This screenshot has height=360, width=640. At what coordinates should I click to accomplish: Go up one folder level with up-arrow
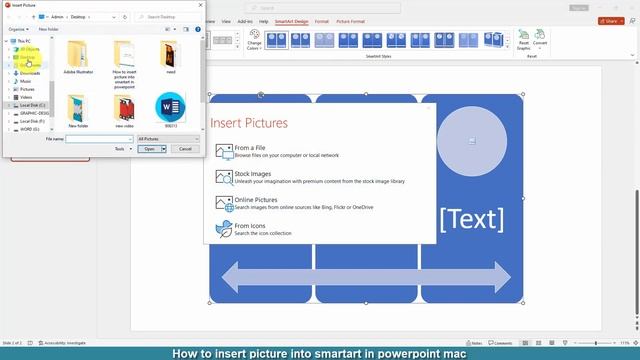(33, 17)
